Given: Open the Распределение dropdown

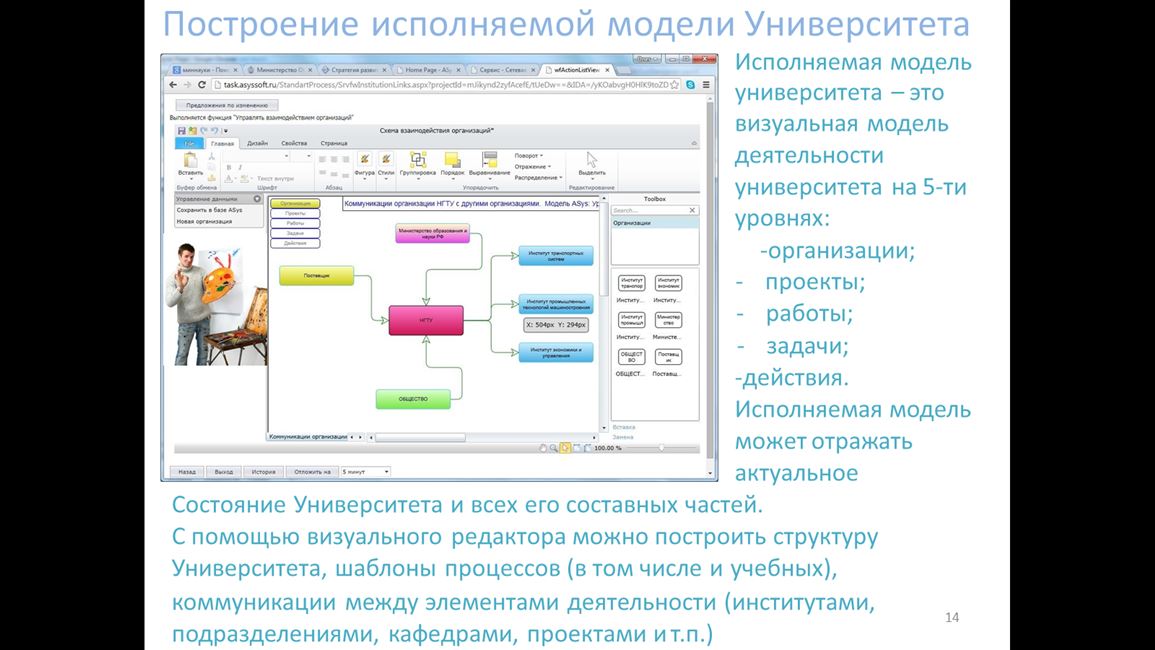Looking at the screenshot, I should pyautogui.click(x=536, y=178).
